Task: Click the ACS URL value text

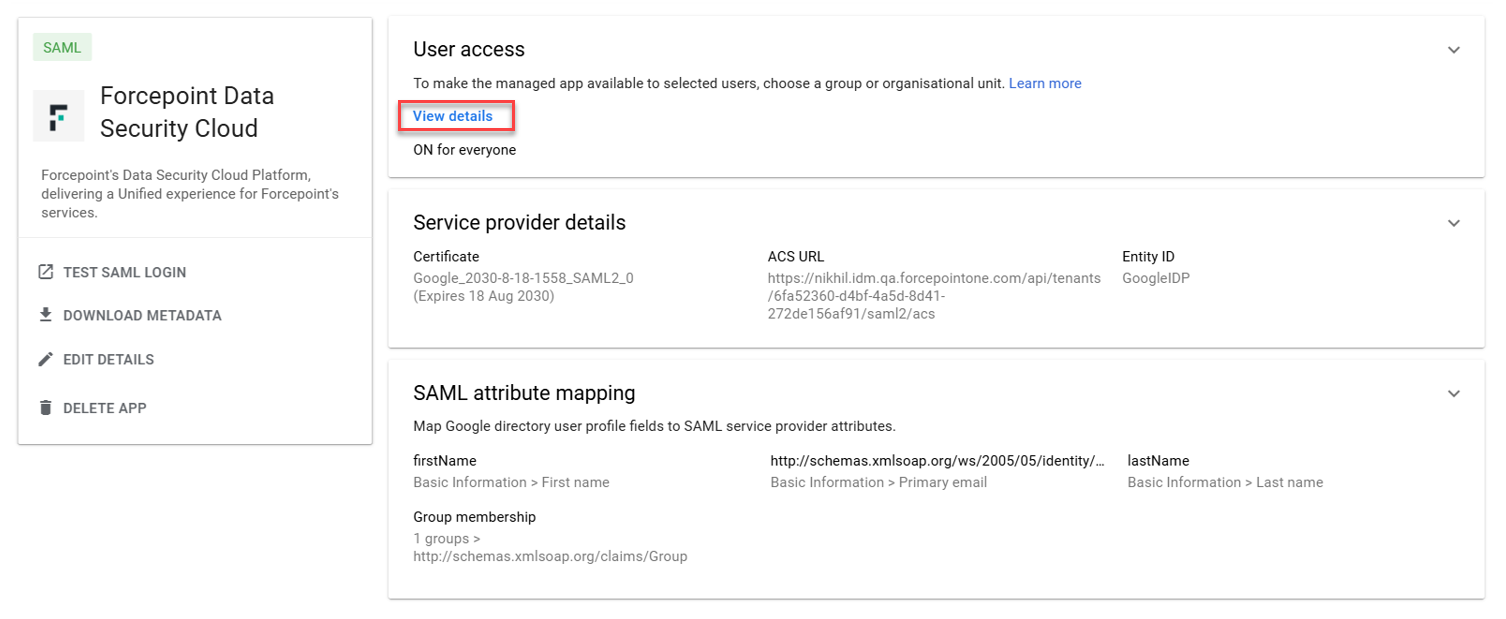Action: 933,296
